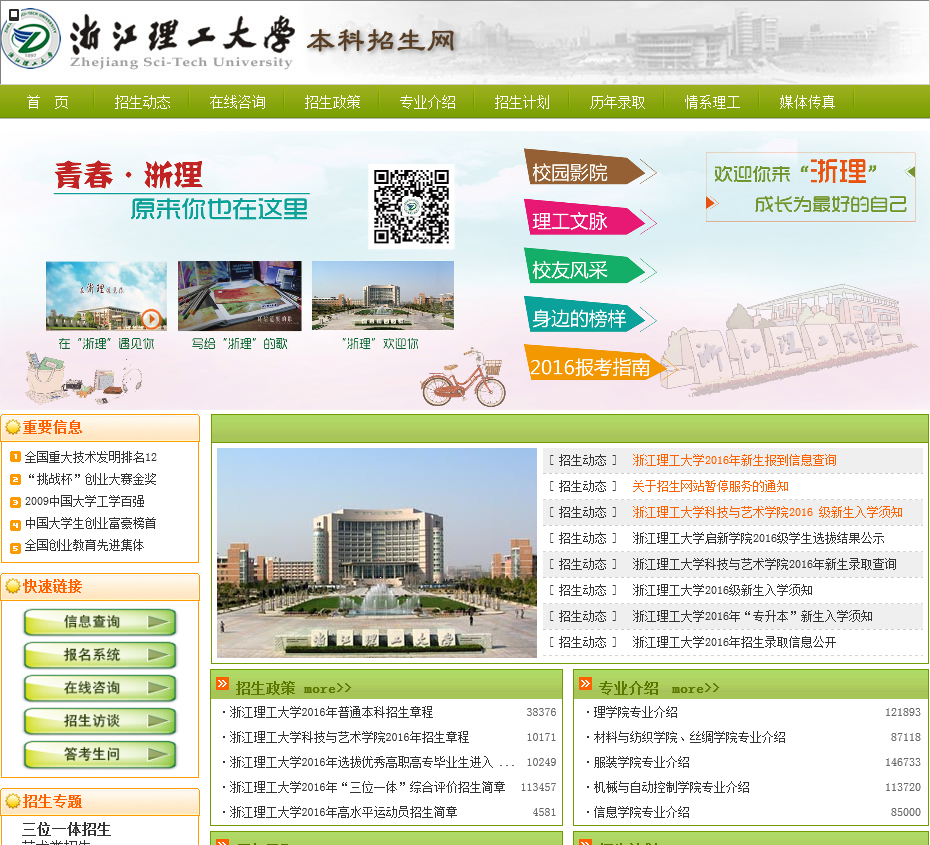
Task: Open 科技与艺术学院2016年新生录取查询 link
Action: tap(764, 564)
